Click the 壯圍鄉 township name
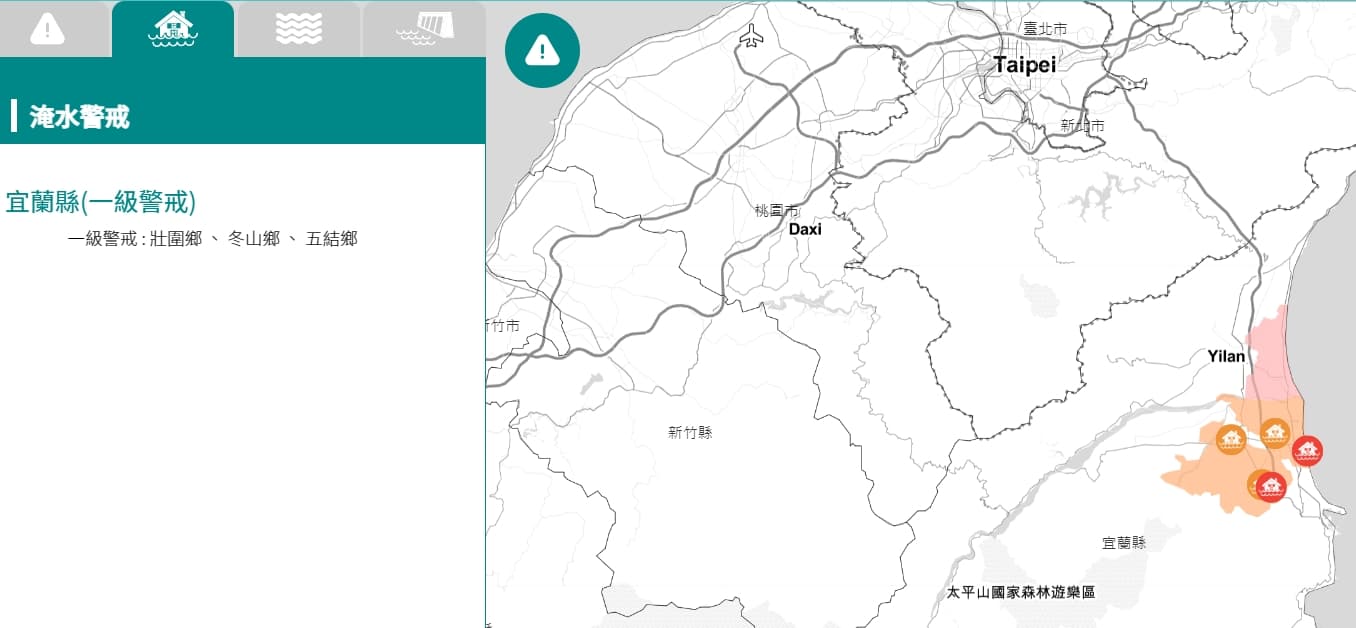This screenshot has height=628, width=1356. click(x=176, y=239)
